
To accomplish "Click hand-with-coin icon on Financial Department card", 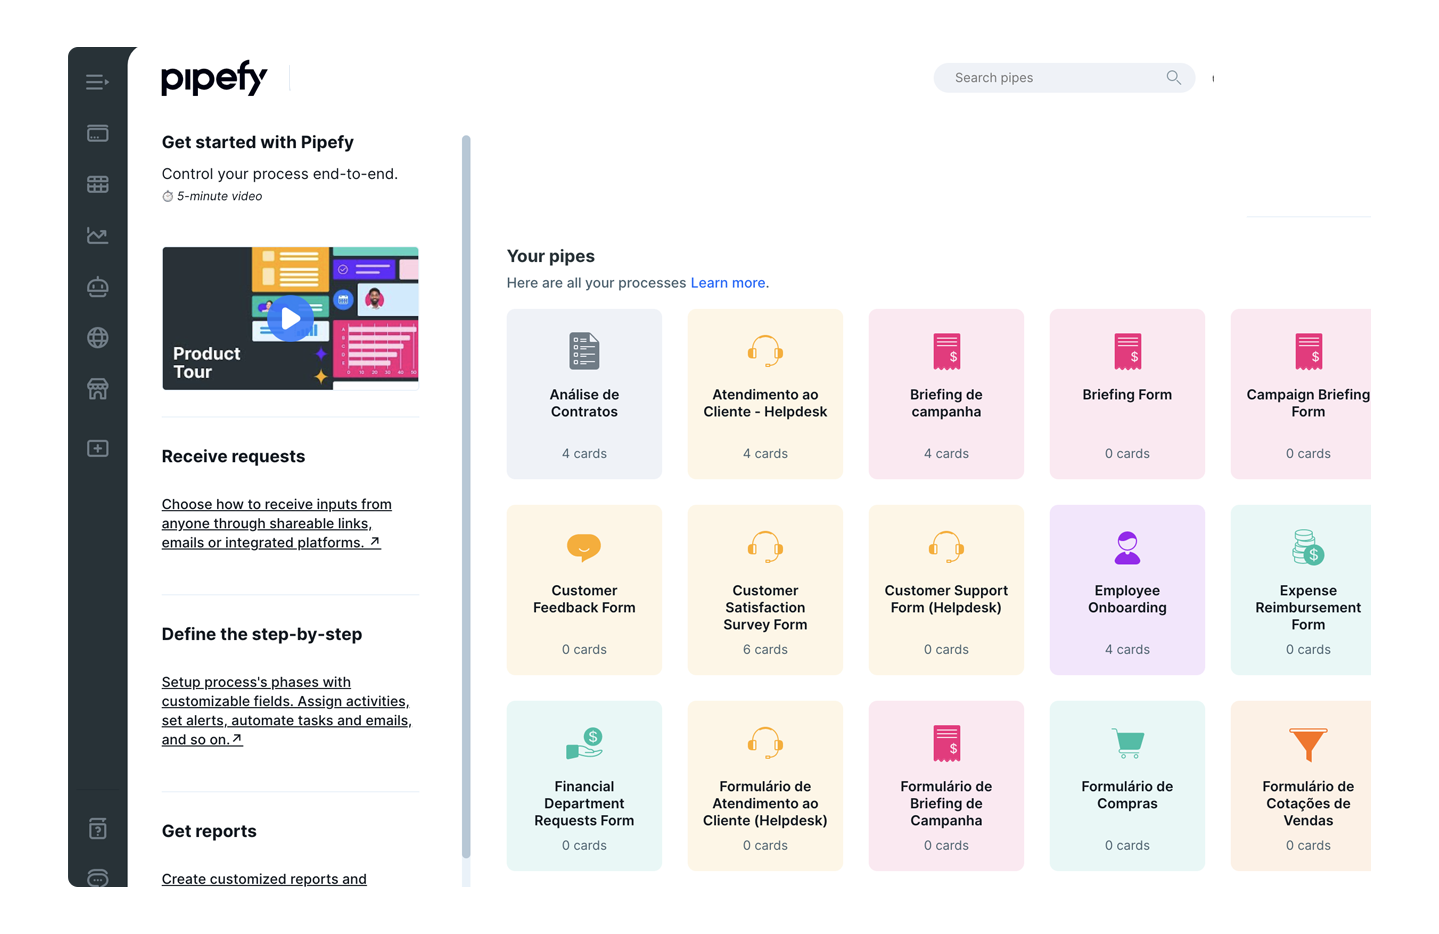I will point(584,743).
